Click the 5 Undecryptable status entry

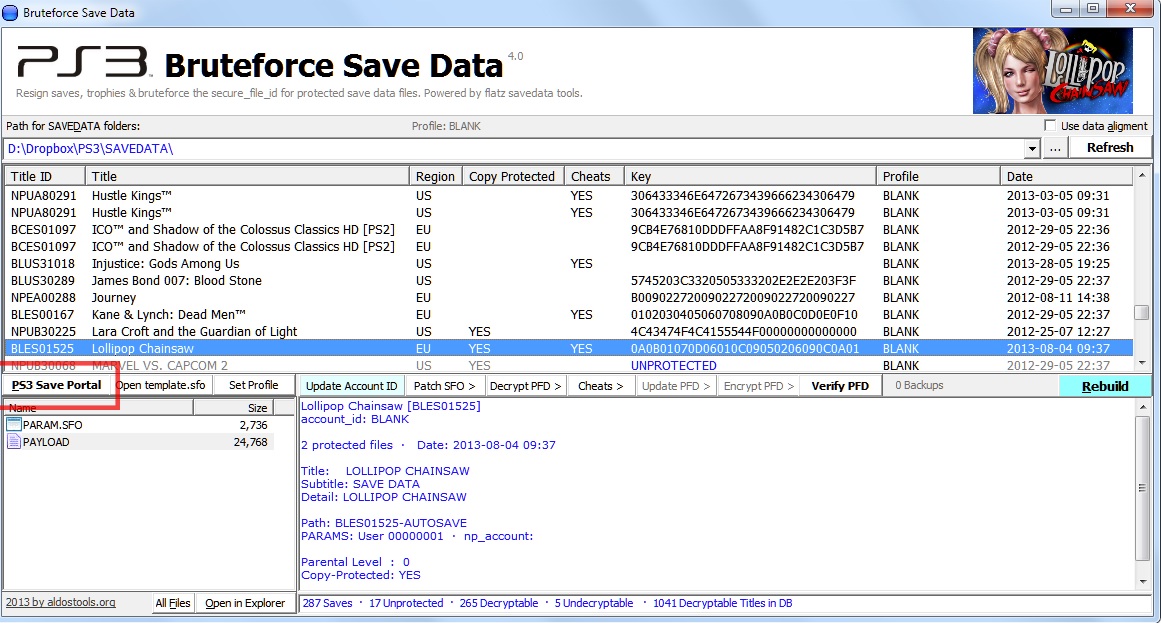[x=593, y=603]
